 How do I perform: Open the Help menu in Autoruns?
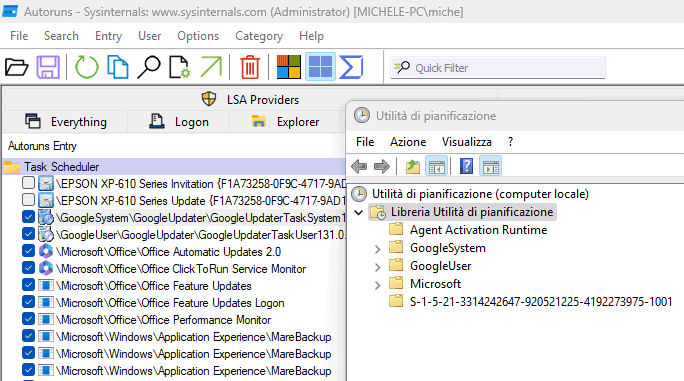(311, 36)
